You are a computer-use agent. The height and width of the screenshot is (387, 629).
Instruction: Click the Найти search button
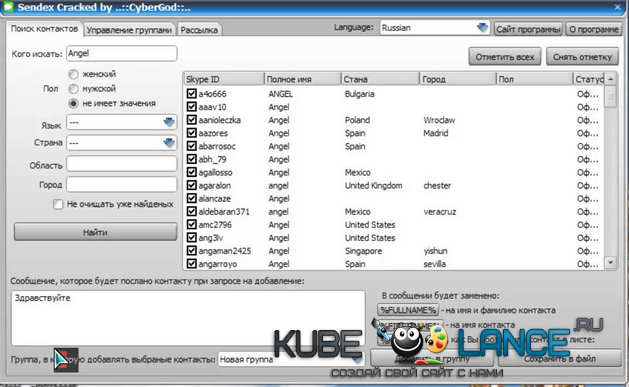[95, 232]
